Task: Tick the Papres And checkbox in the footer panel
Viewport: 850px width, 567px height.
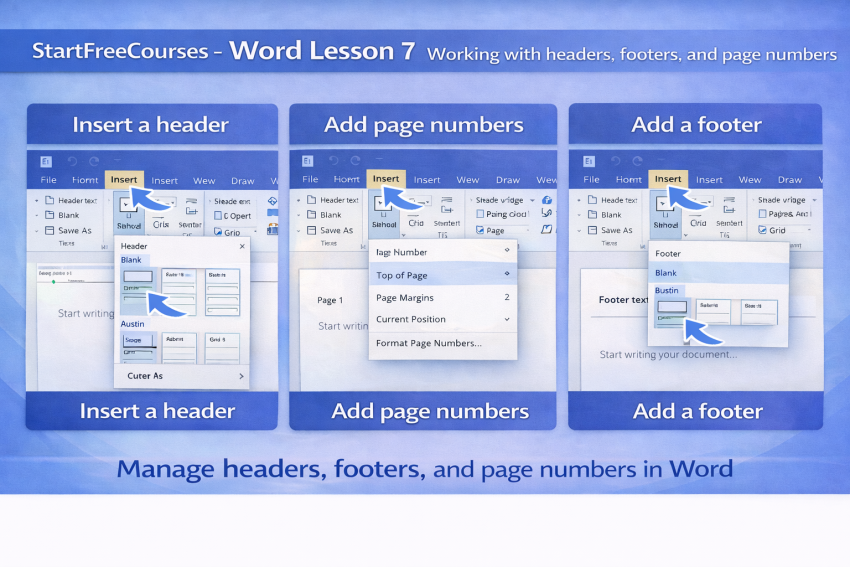Action: coord(762,214)
